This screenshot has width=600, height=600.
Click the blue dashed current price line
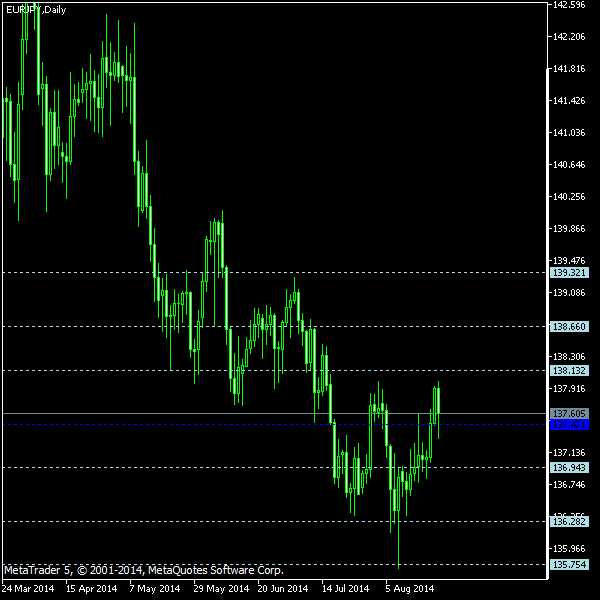click(x=274, y=425)
